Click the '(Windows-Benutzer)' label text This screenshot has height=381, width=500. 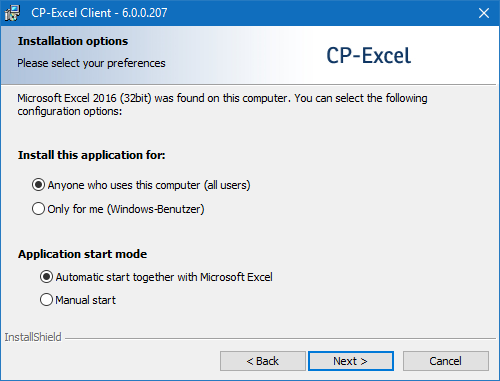(x=156, y=209)
